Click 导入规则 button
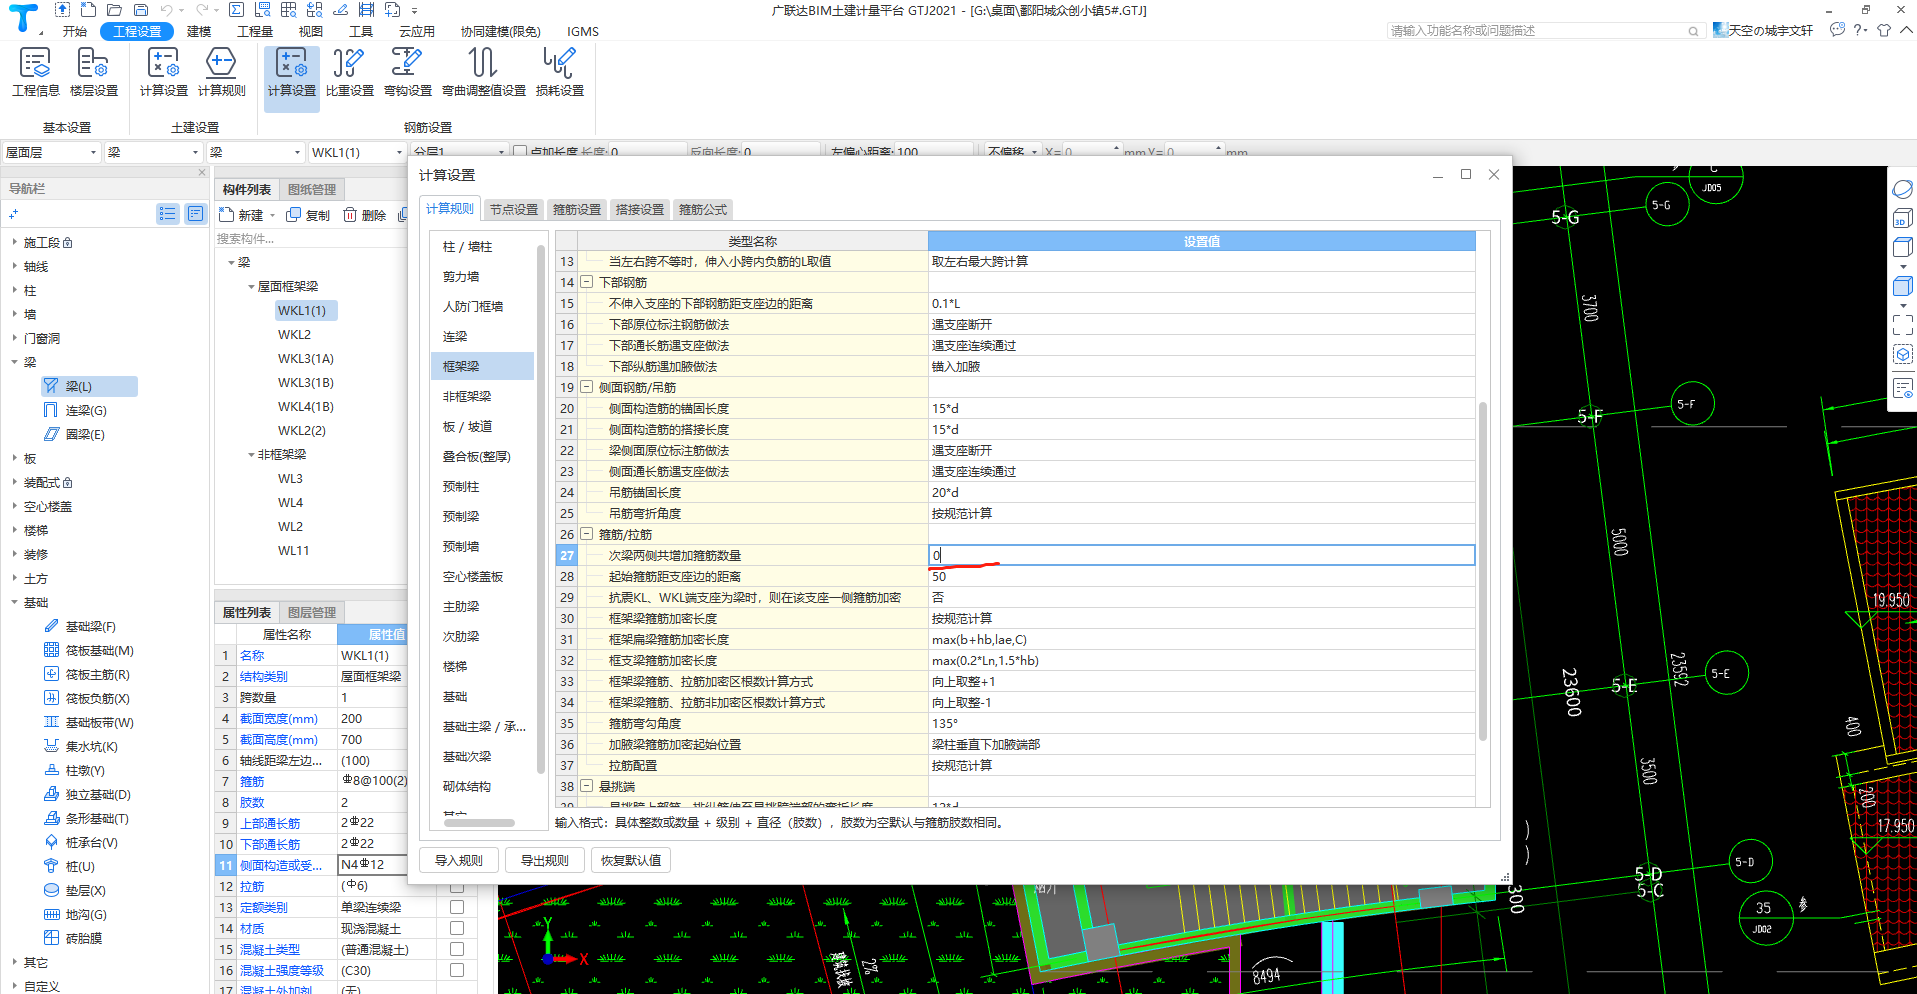The height and width of the screenshot is (994, 1917). [459, 860]
